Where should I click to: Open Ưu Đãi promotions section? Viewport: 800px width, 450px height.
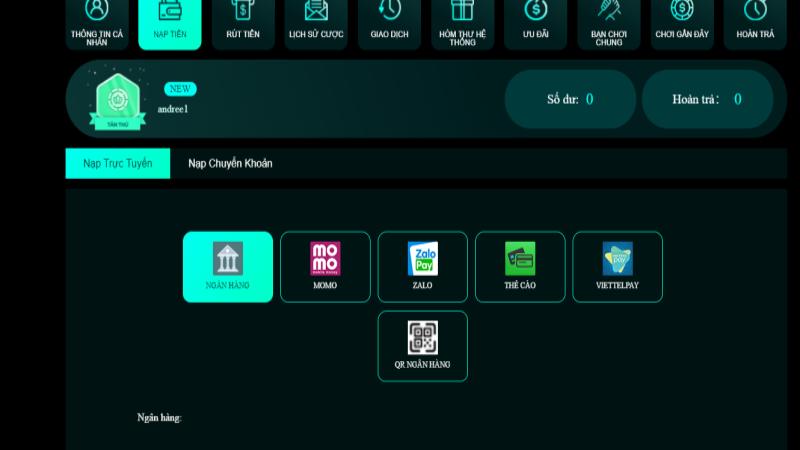[536, 24]
